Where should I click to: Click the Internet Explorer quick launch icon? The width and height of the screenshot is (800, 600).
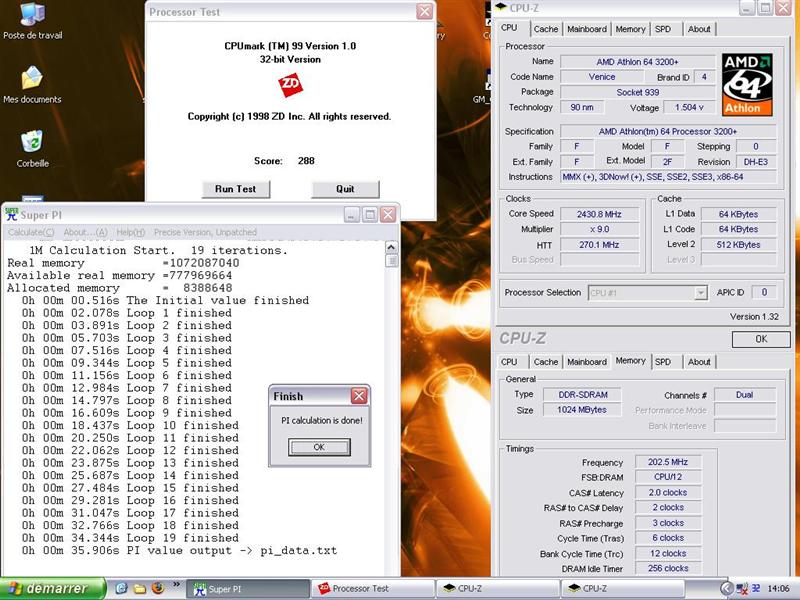[x=122, y=588]
